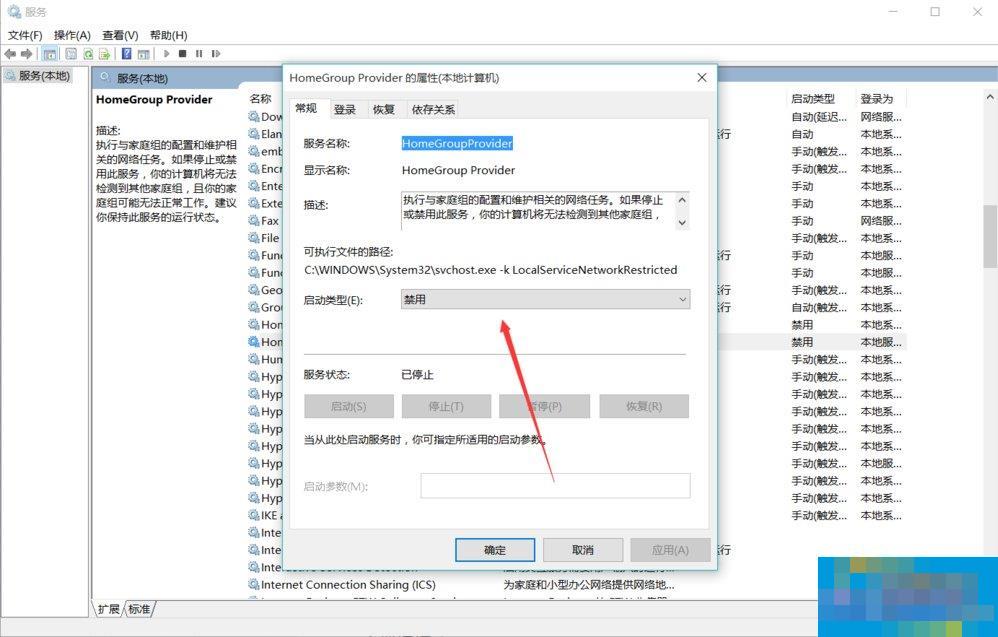Open the 文件(F) menu
The width and height of the screenshot is (998, 637).
coord(25,35)
